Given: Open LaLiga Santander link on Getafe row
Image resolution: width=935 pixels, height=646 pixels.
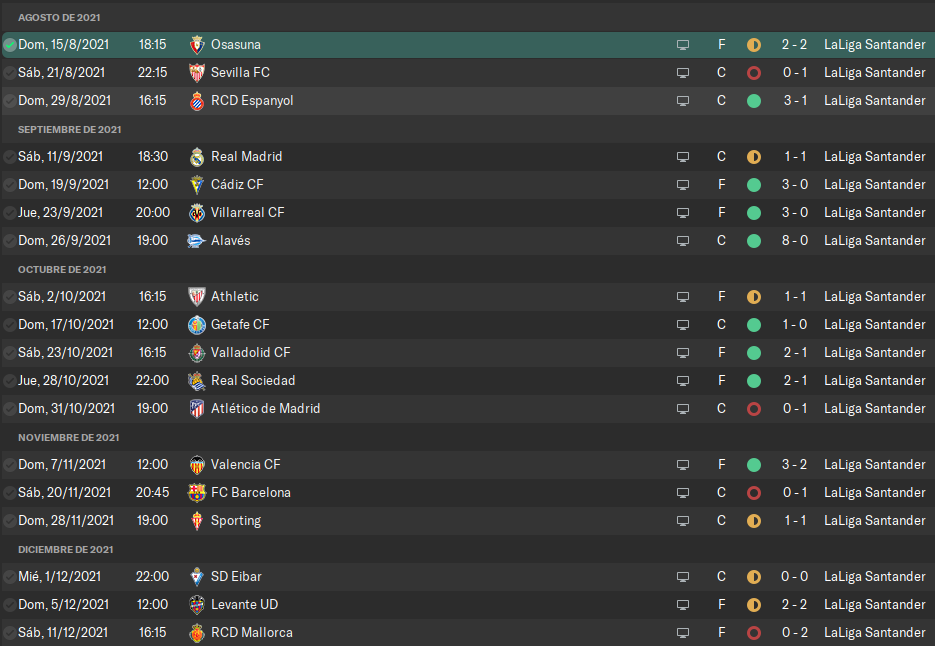Looking at the screenshot, I should point(875,324).
